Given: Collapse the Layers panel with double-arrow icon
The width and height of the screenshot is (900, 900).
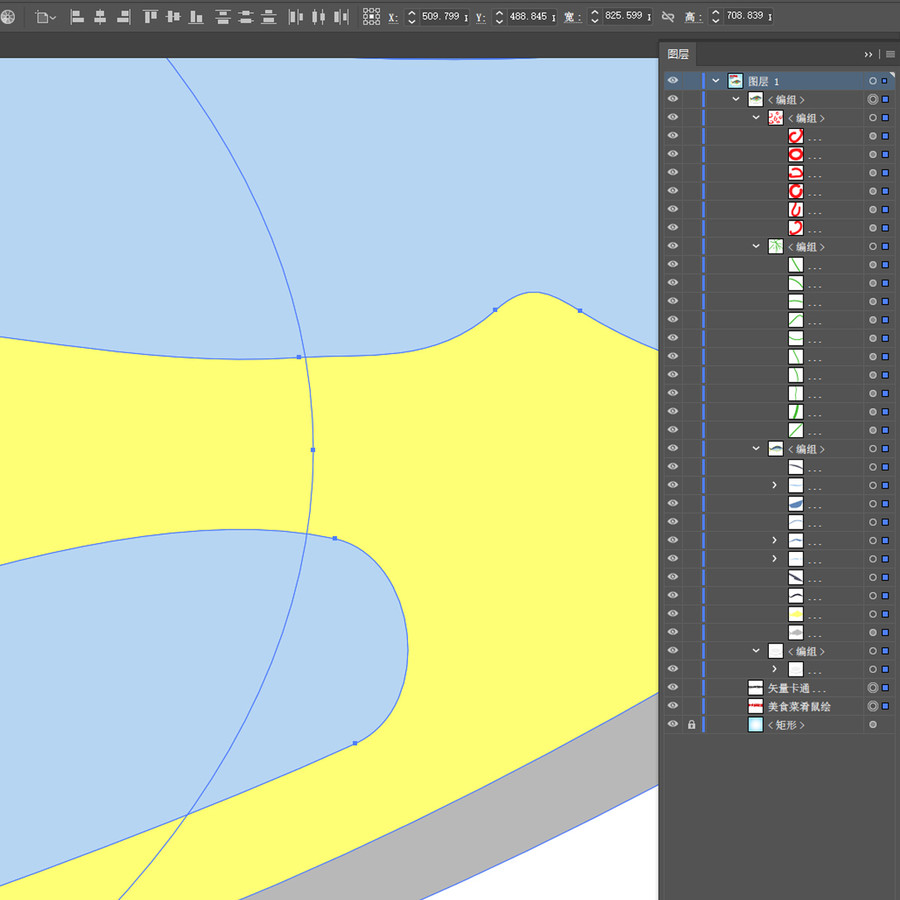Looking at the screenshot, I should 868,55.
